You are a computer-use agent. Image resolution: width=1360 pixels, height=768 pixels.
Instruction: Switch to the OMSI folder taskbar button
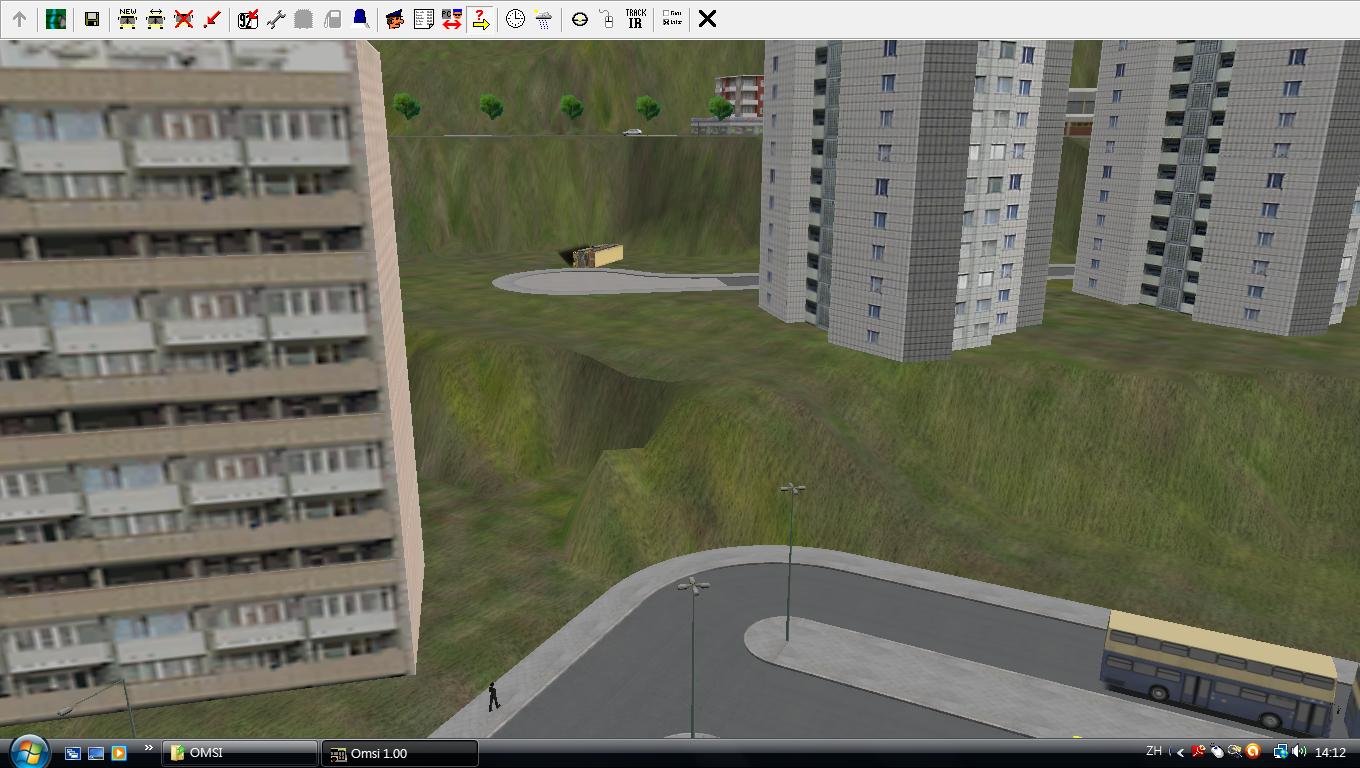pos(239,753)
